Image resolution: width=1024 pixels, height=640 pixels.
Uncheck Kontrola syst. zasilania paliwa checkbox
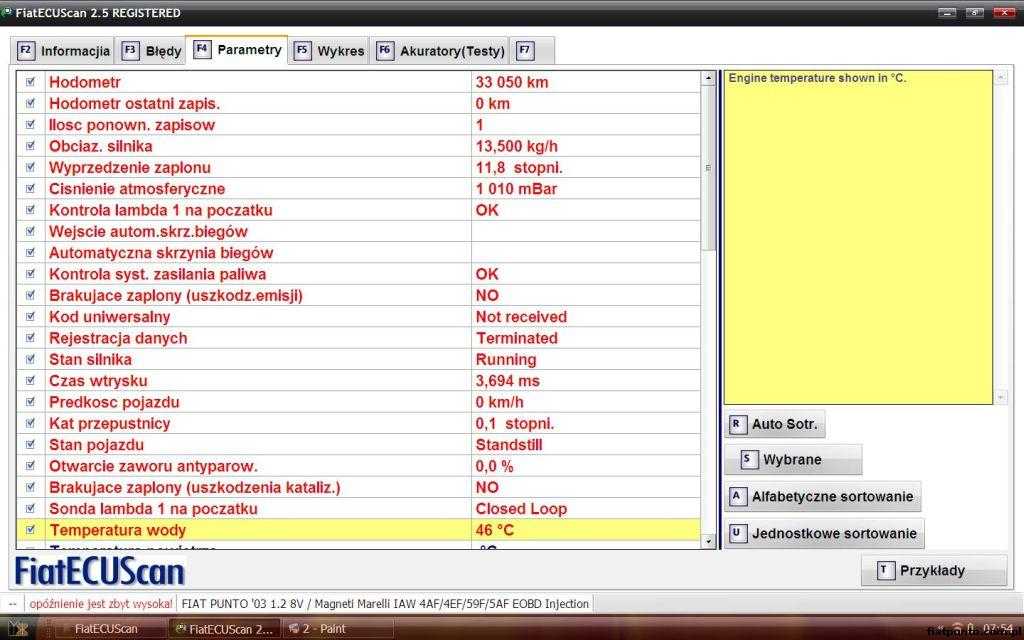(x=30, y=274)
